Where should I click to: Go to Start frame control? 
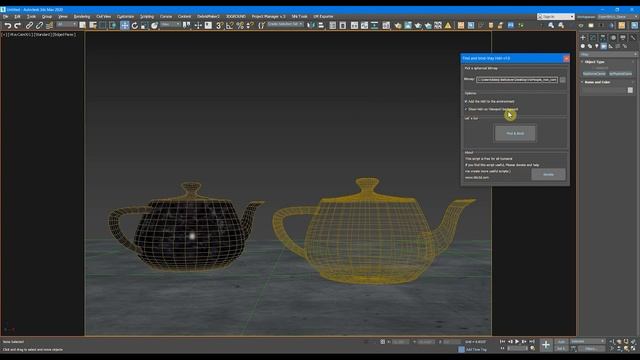502,342
